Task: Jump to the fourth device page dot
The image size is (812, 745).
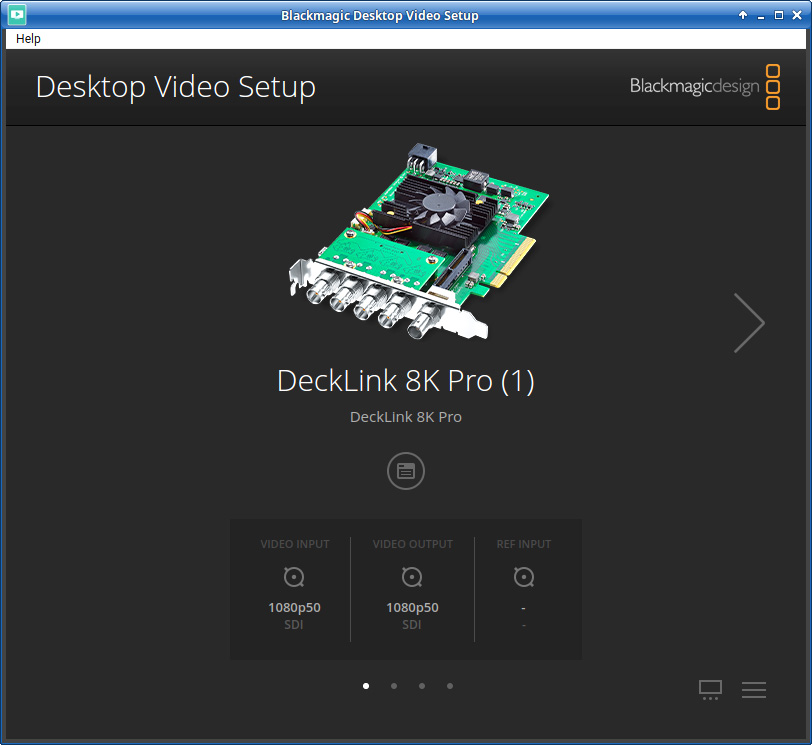Action: (x=450, y=686)
